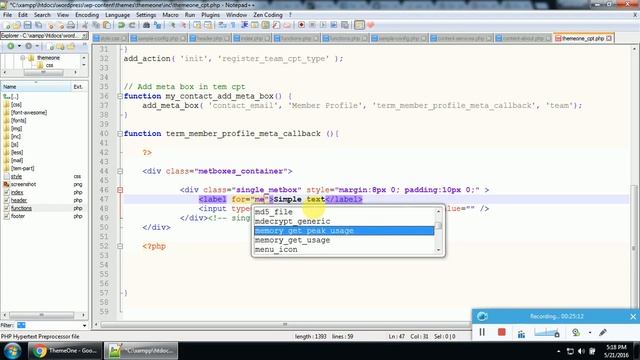Click the webcam icon in recorder

[576, 332]
